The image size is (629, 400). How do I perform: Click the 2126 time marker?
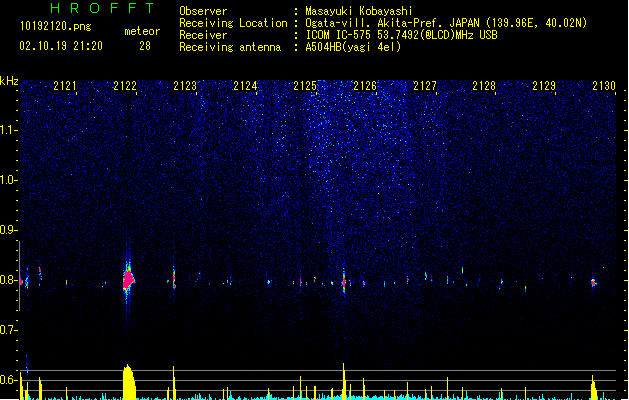[365, 86]
